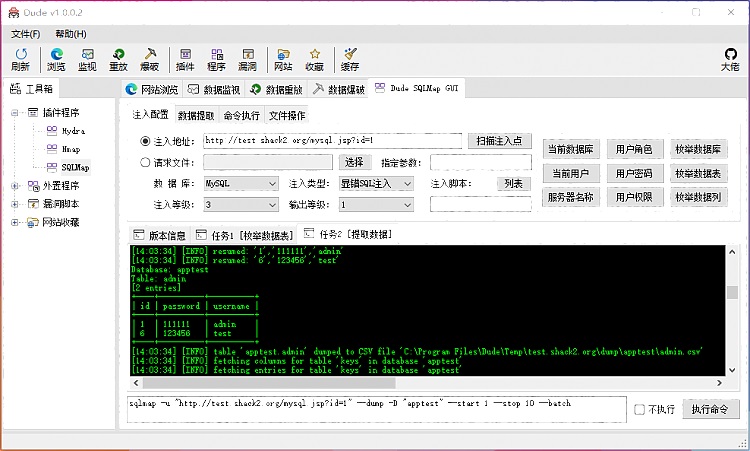This screenshot has height=451, width=750.
Task: Click the 当前数据库 button
Action: tap(571, 149)
